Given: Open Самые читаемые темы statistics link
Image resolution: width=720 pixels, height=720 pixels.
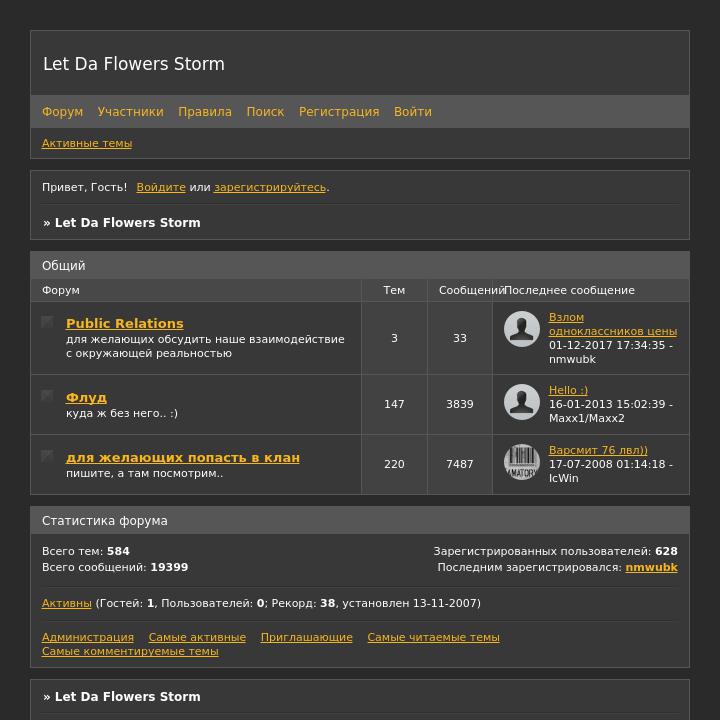Looking at the screenshot, I should 433,637.
